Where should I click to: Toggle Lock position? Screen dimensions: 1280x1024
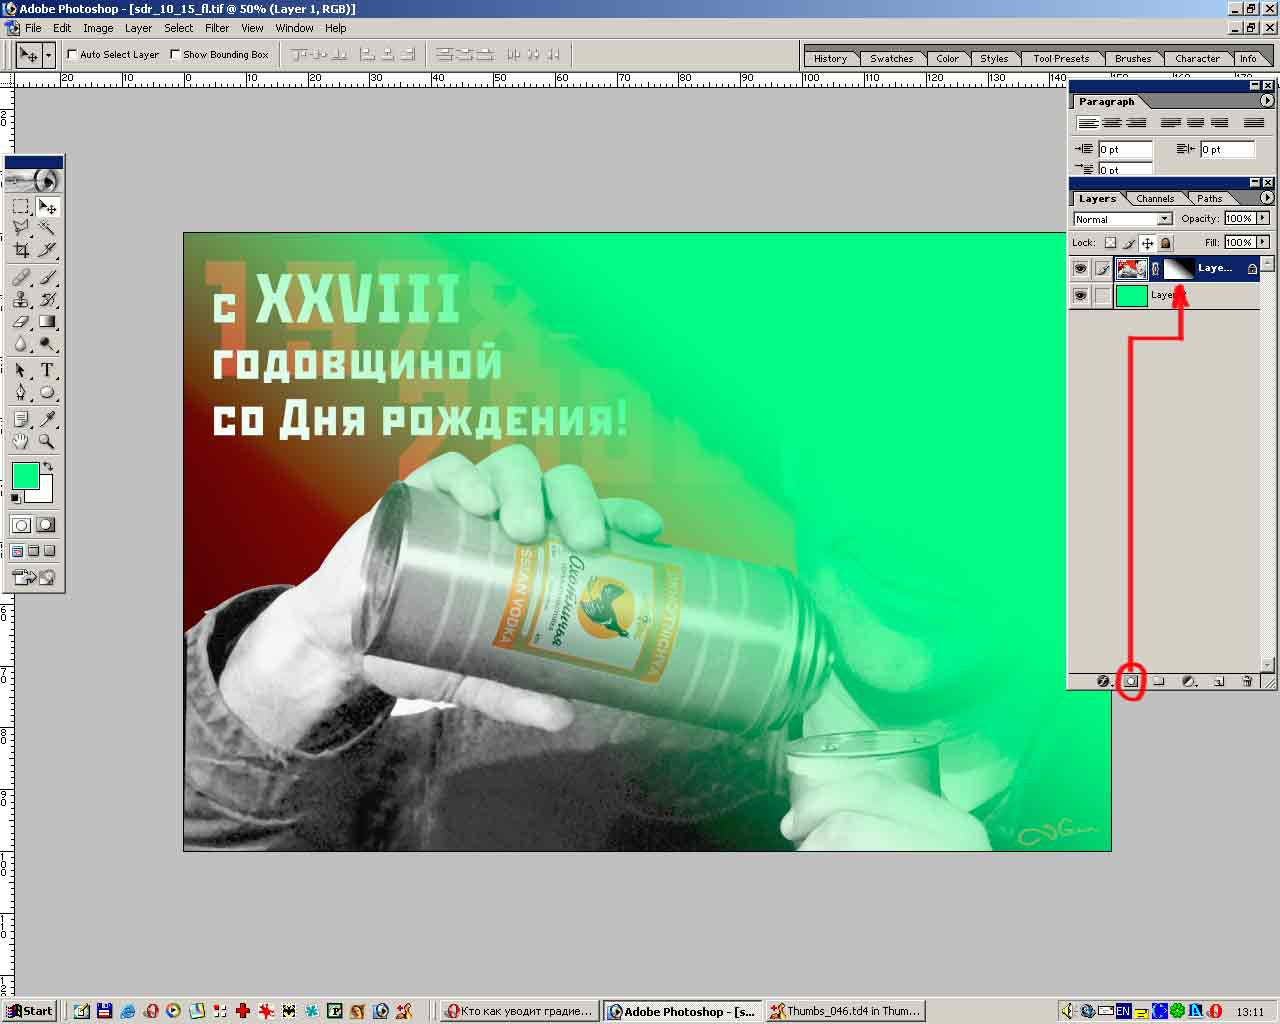[x=1148, y=243]
